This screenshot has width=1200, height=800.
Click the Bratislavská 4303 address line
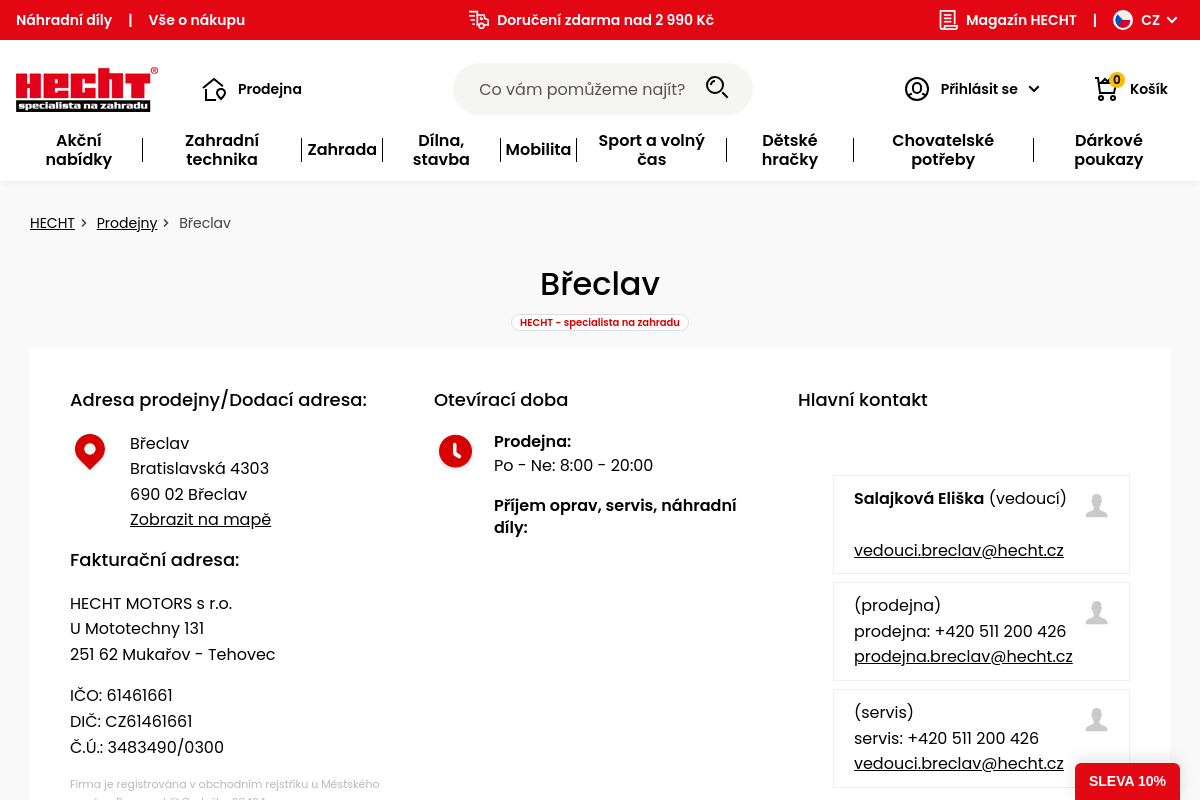[199, 469]
